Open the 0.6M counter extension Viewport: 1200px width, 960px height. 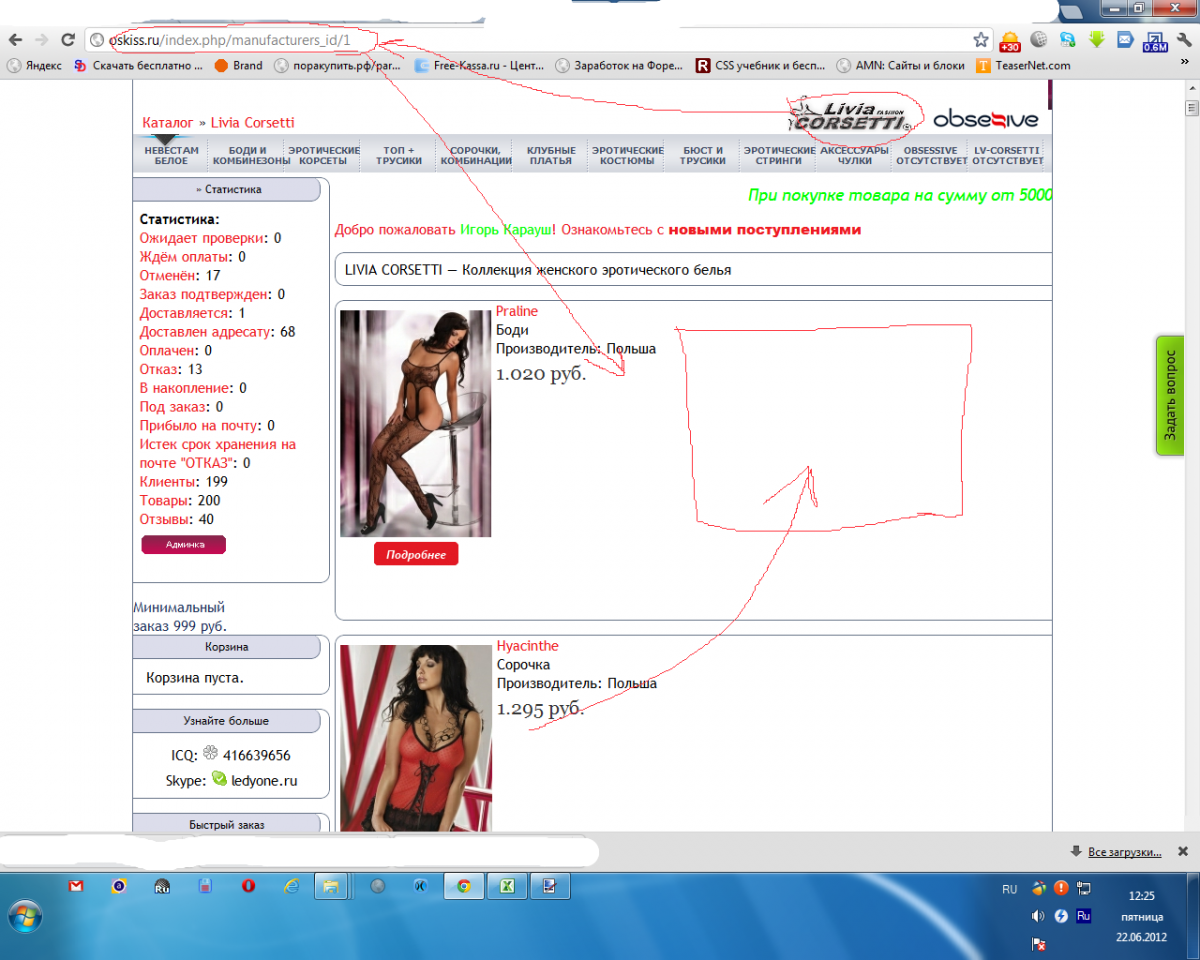click(1154, 41)
